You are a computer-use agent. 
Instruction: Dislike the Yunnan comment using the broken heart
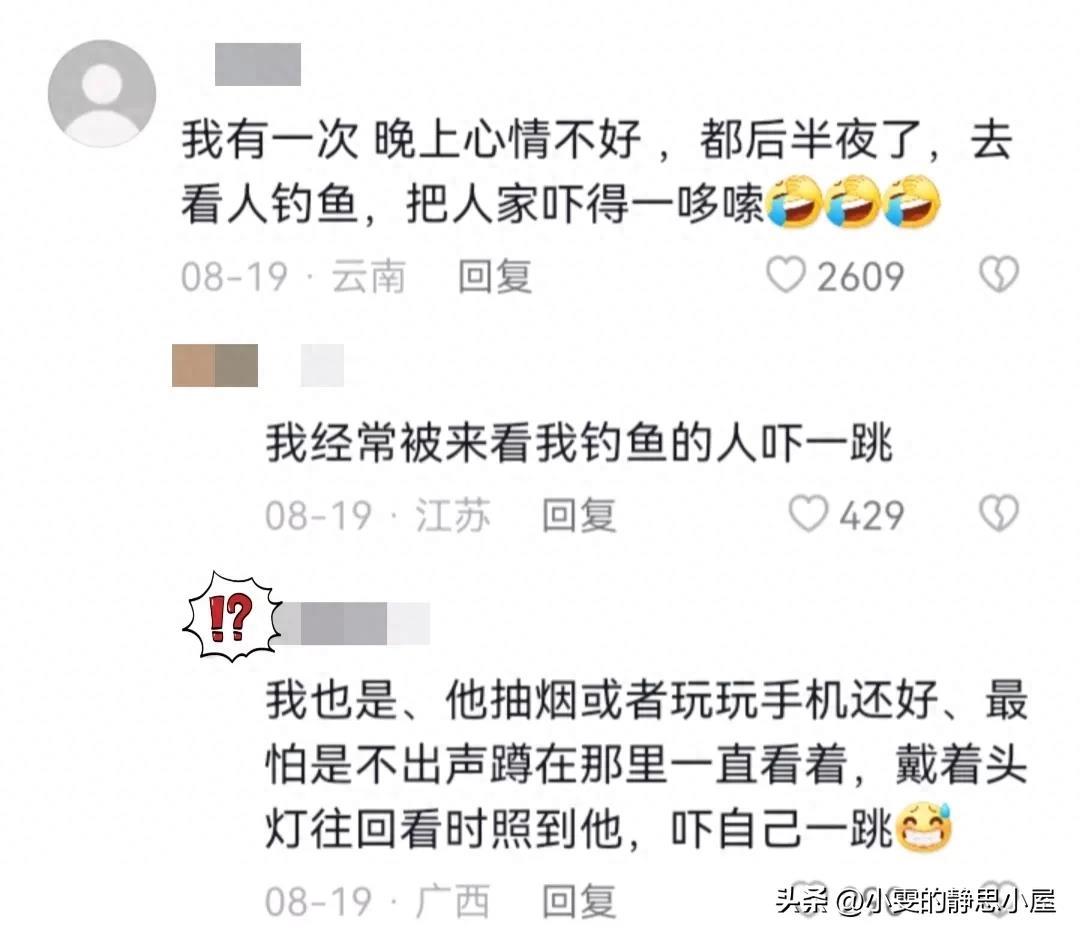tap(999, 275)
